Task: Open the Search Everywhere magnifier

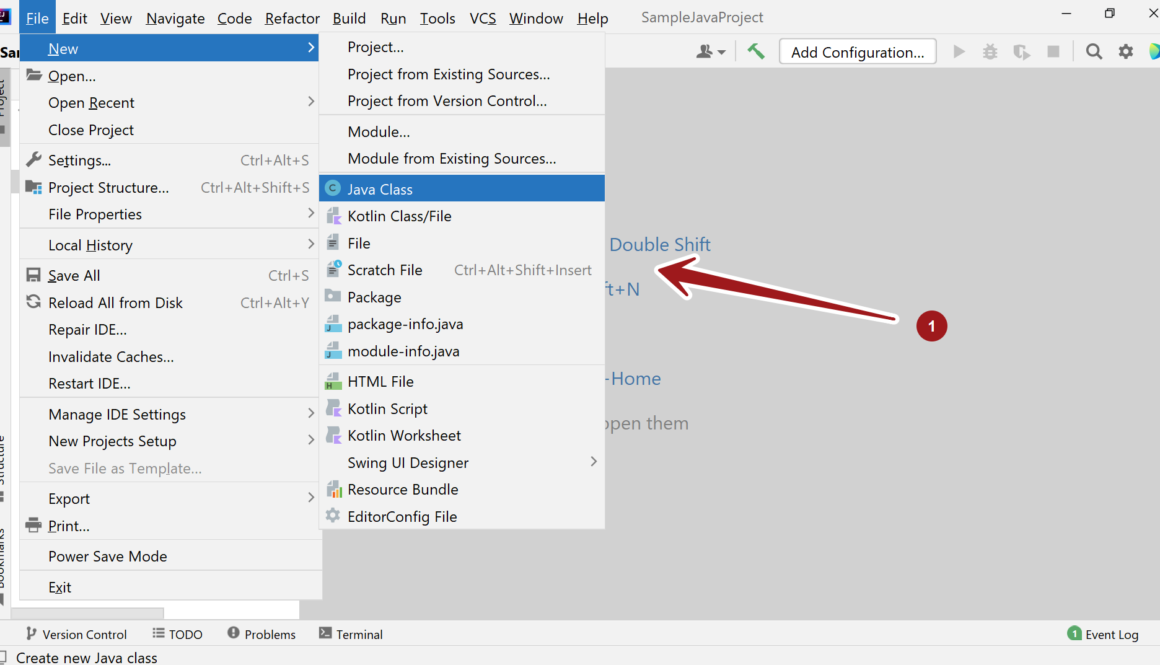Action: (x=1093, y=50)
